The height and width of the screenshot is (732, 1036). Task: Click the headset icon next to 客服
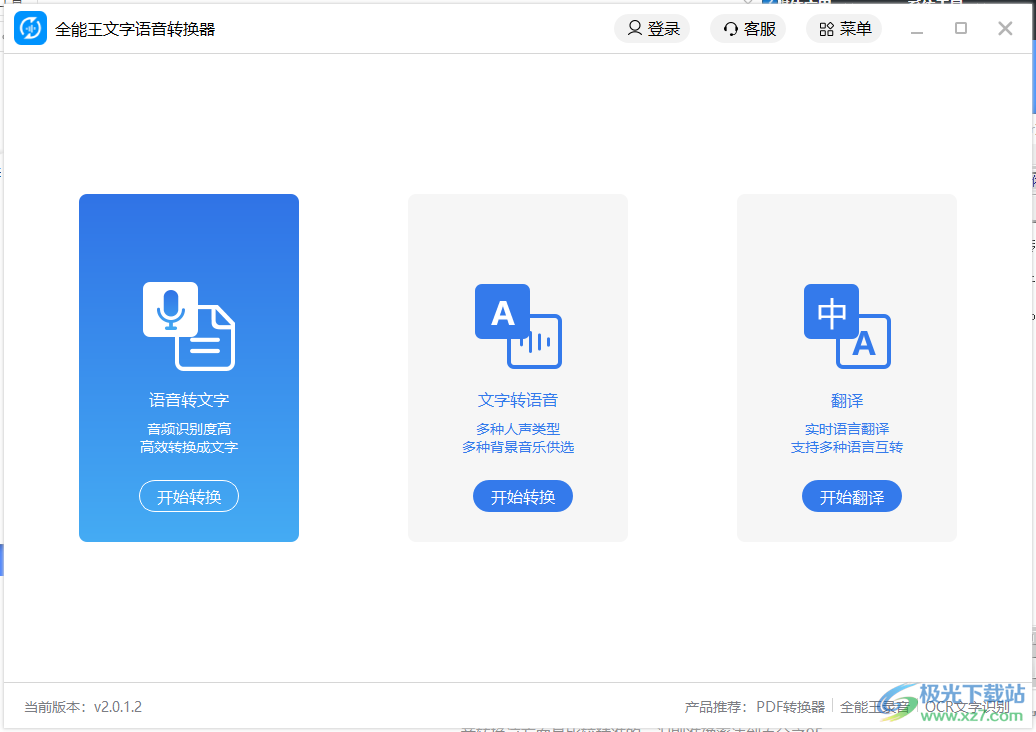[x=730, y=29]
